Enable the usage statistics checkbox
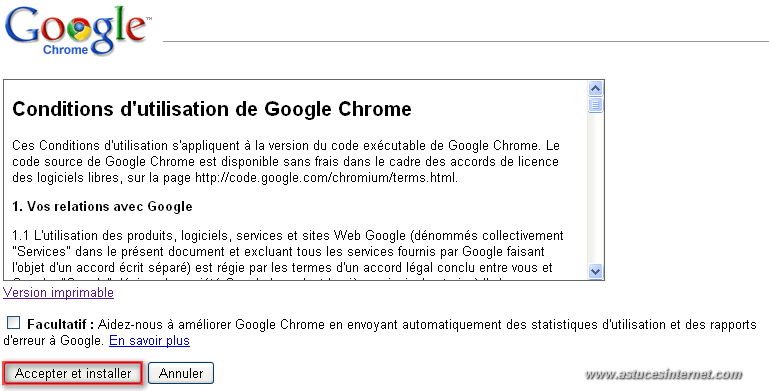The width and height of the screenshot is (769, 391). tap(14, 322)
